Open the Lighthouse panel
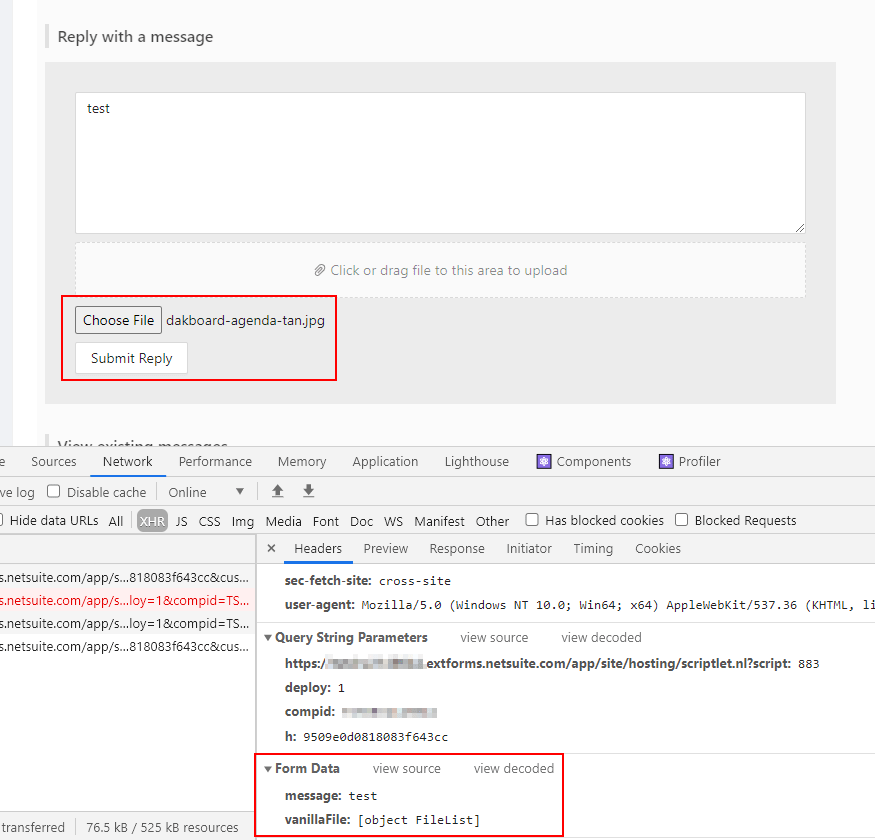 (476, 461)
